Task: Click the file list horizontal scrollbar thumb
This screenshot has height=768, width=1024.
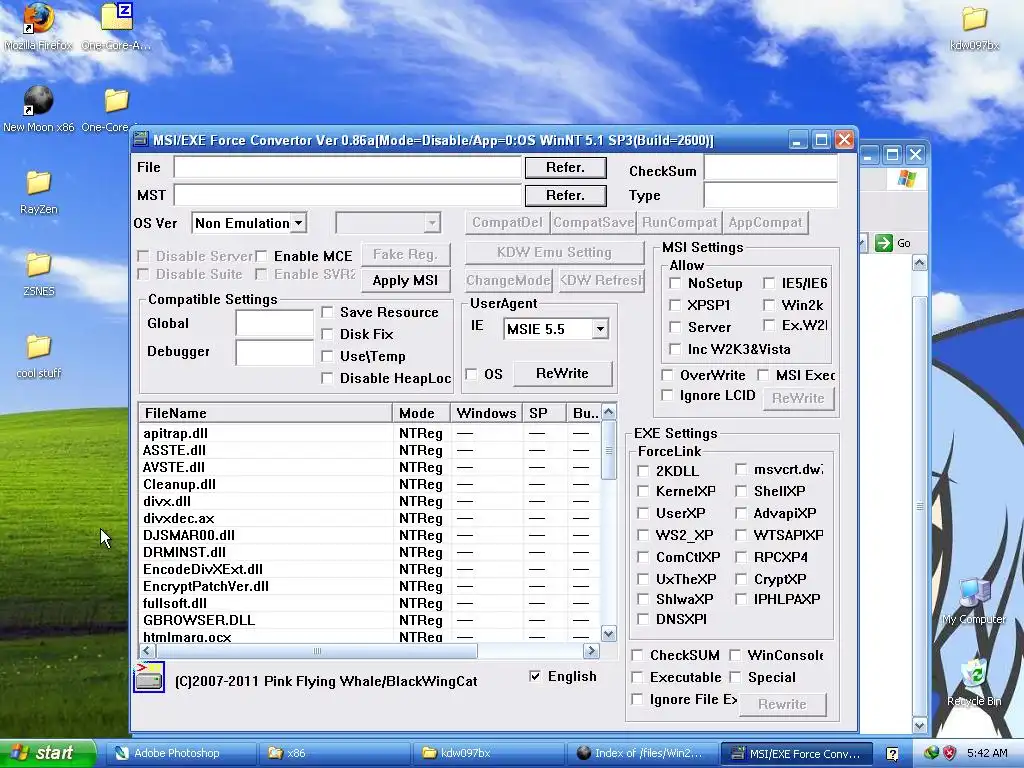Action: pos(317,650)
